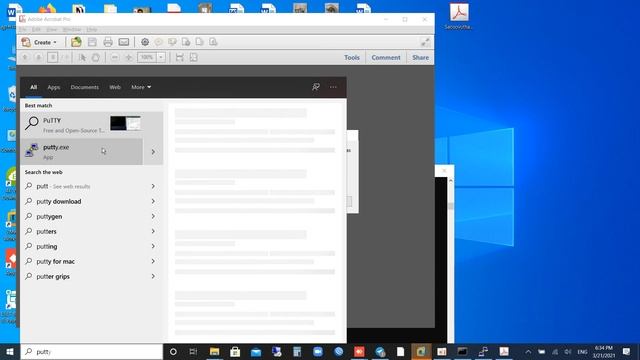Click Save icon in Acrobat toolbar
This screenshot has height=360, width=640.
[x=92, y=42]
